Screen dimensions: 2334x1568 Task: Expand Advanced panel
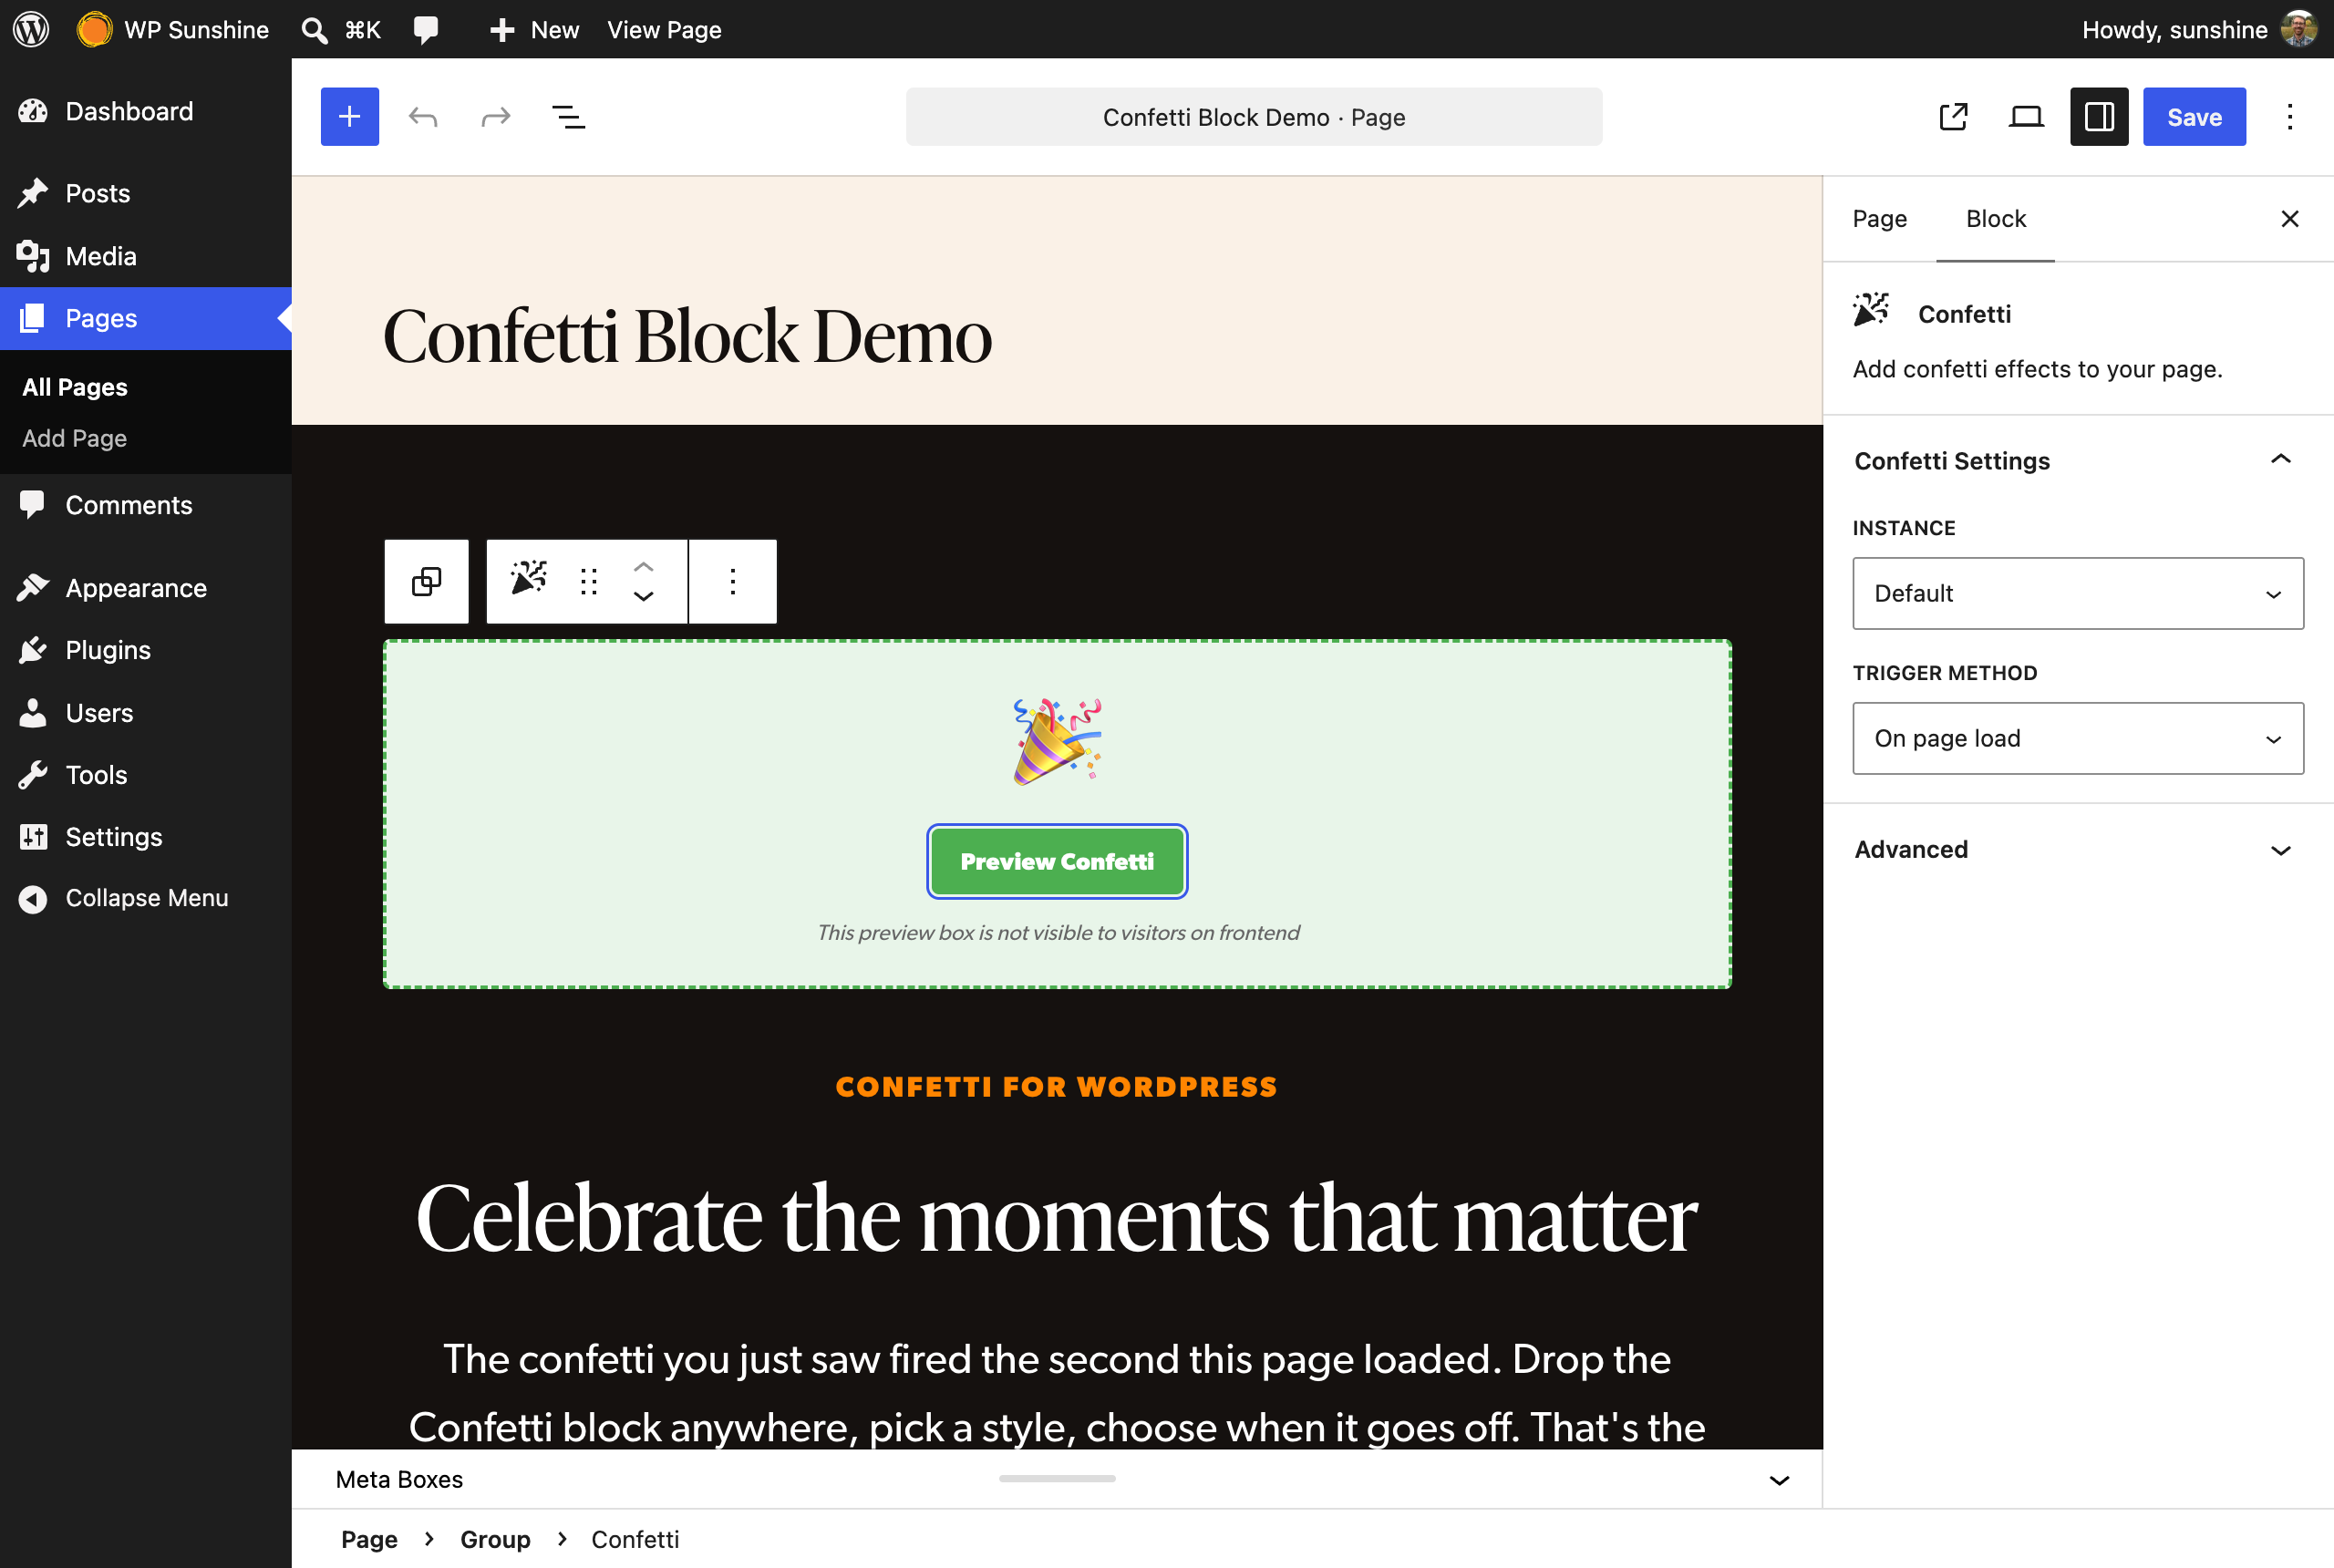pos(2078,850)
